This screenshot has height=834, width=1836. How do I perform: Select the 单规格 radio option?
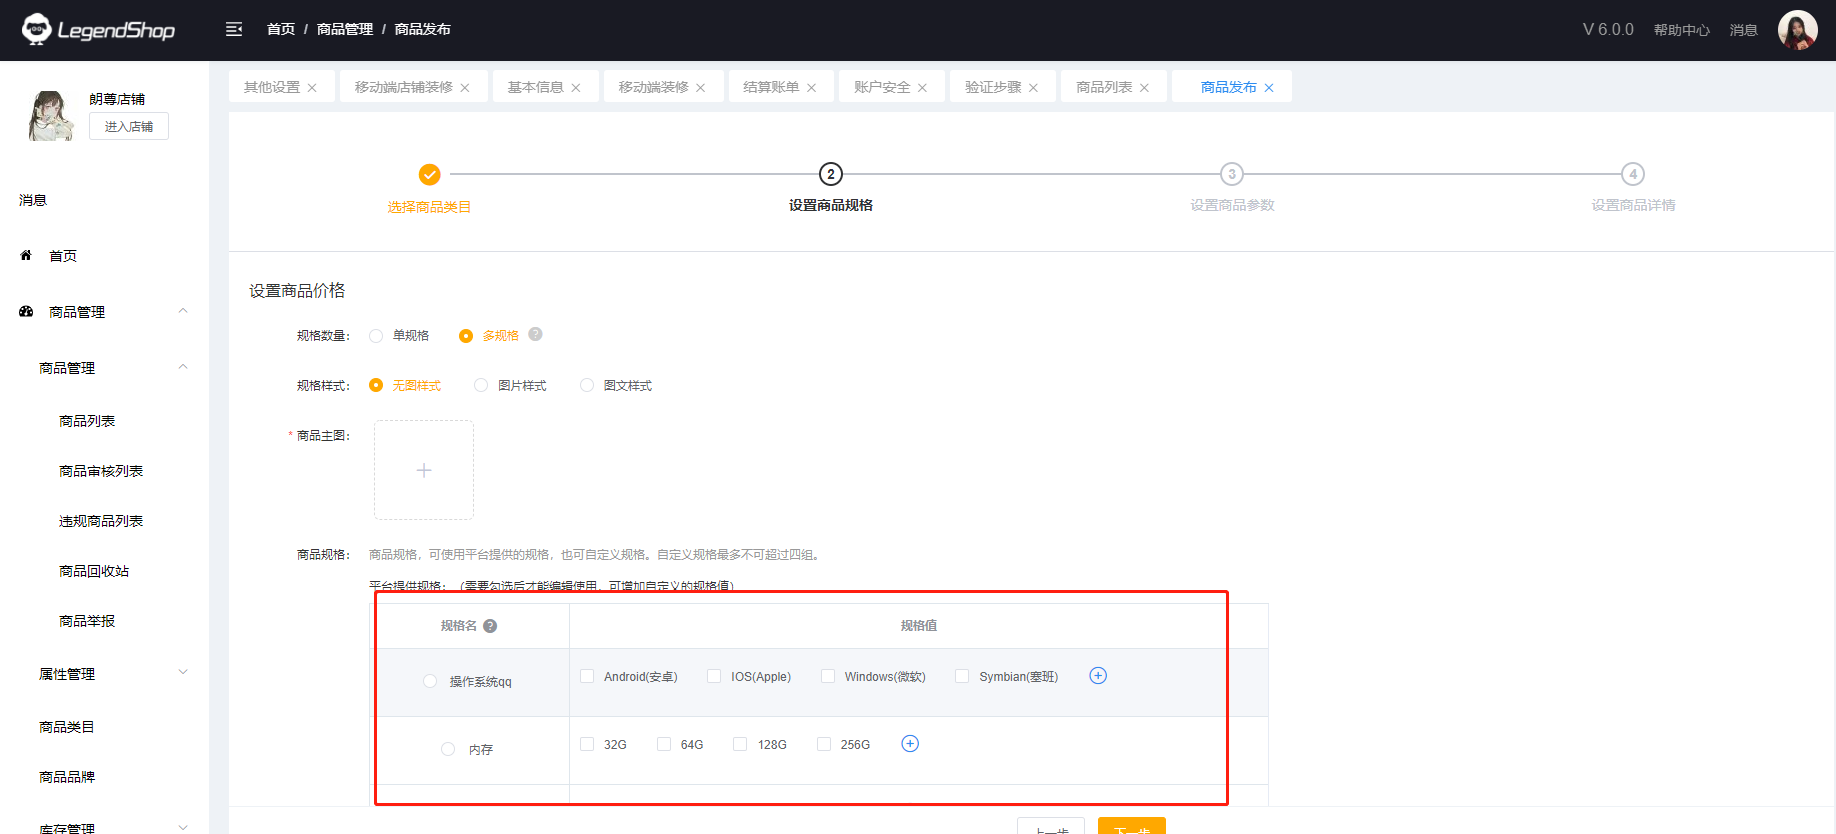[377, 336]
